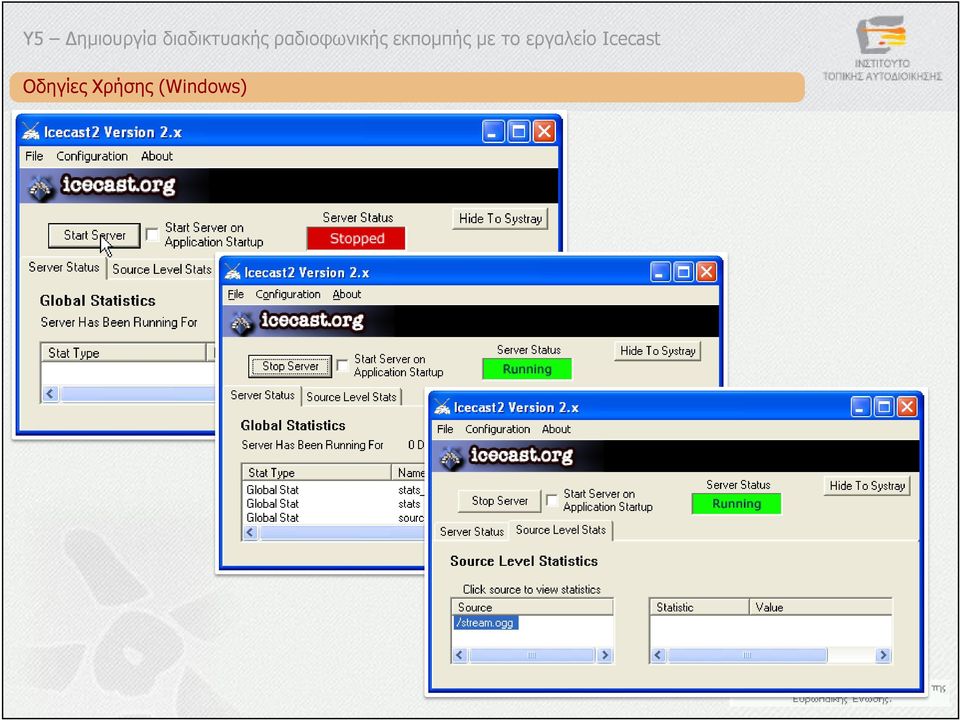Select Server Status tab in the middle window
960x720 pixels.
point(263,396)
